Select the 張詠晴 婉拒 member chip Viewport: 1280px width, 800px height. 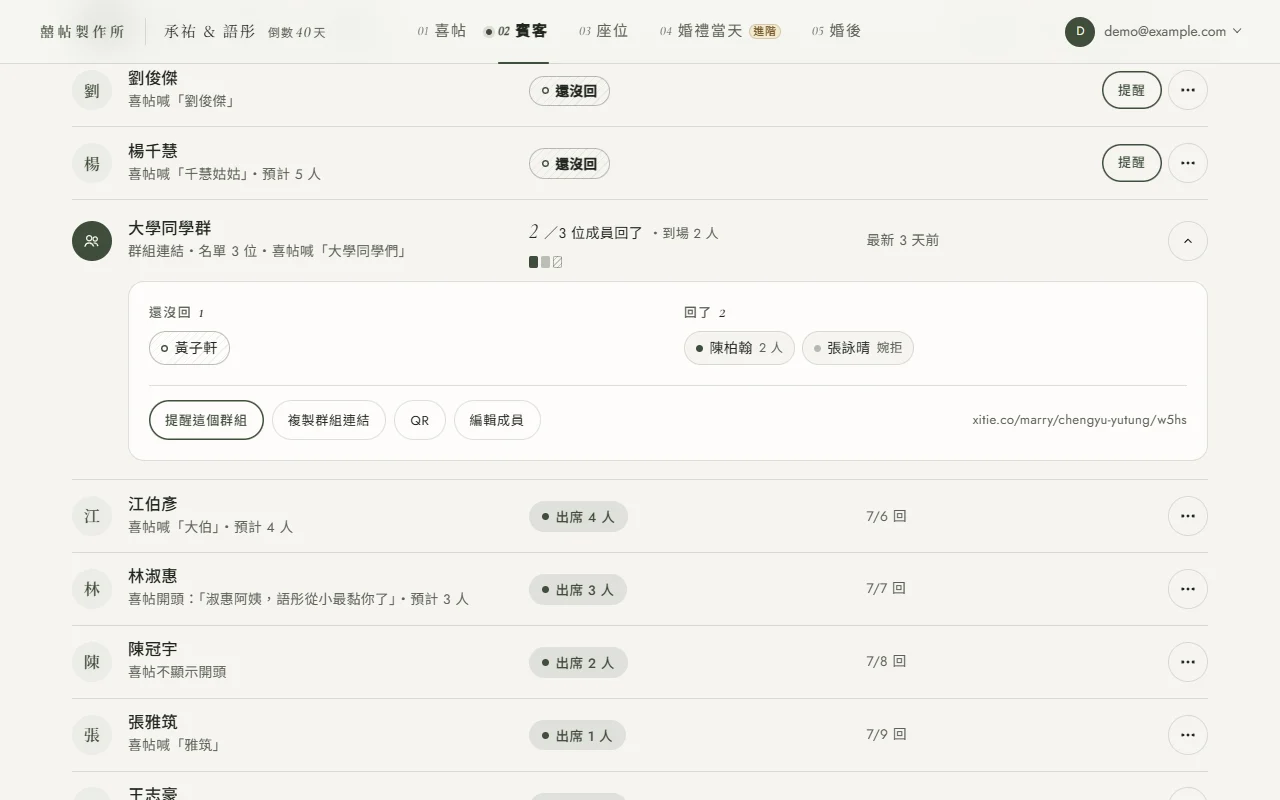pyautogui.click(x=858, y=348)
